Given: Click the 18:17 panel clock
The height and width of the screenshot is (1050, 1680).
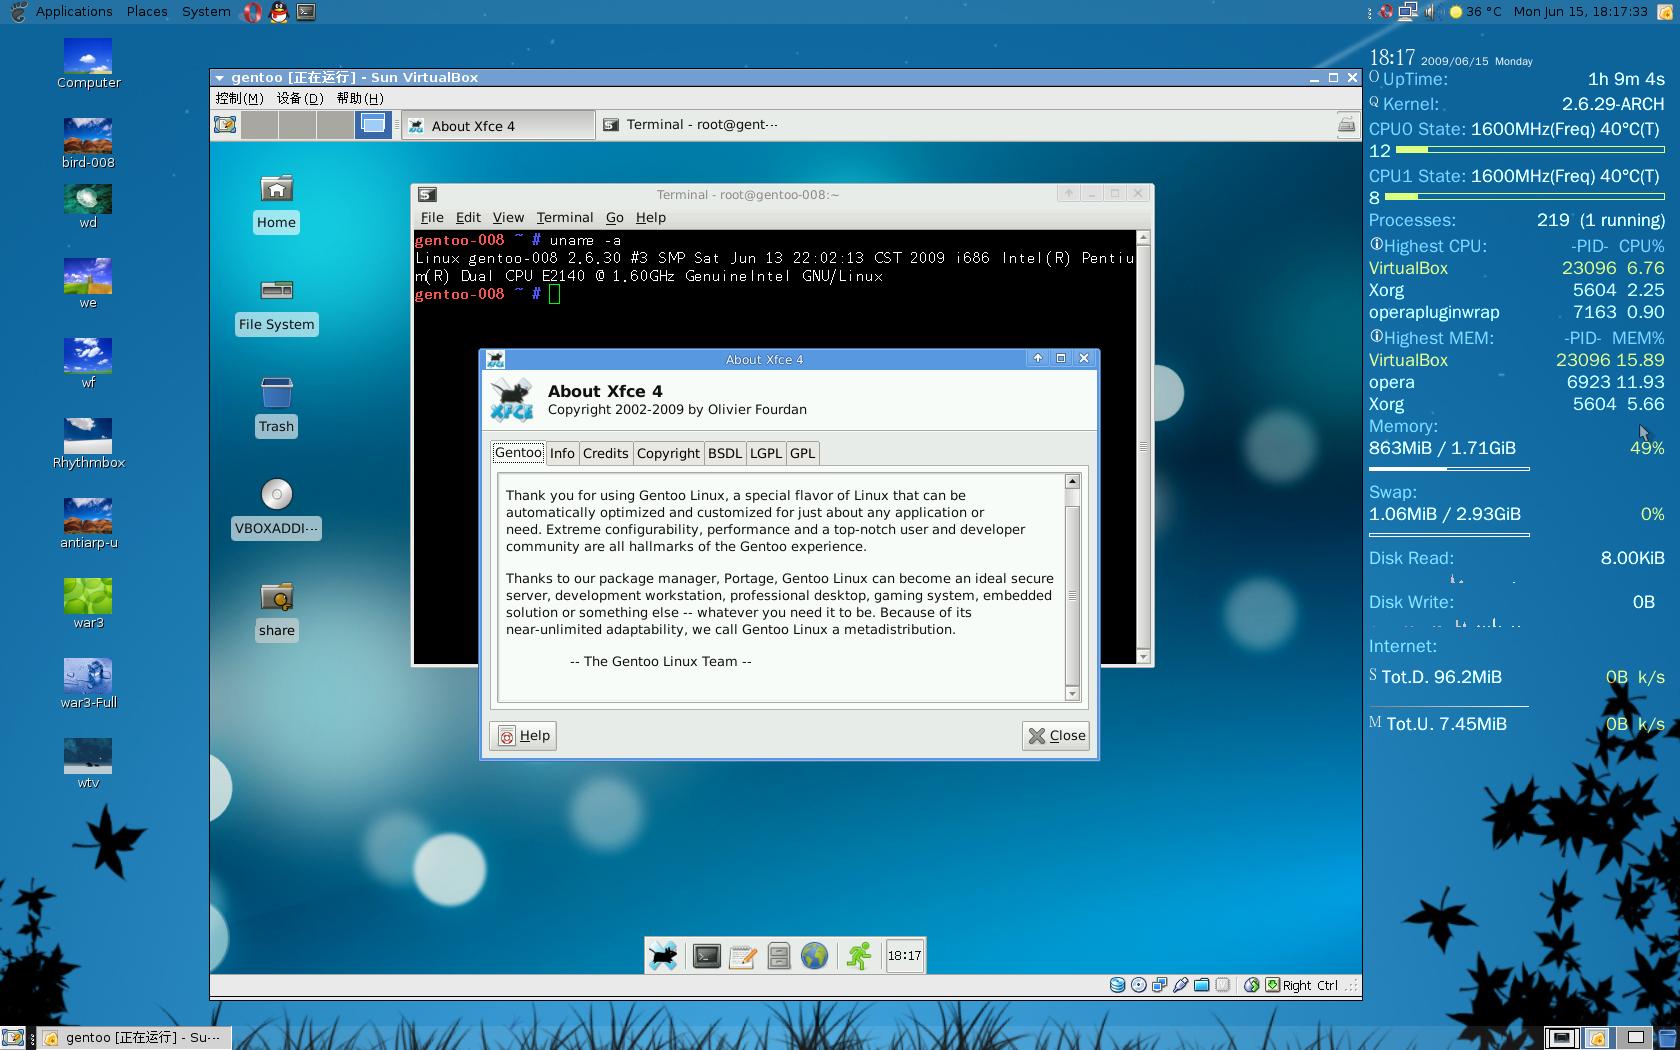Looking at the screenshot, I should 904,956.
